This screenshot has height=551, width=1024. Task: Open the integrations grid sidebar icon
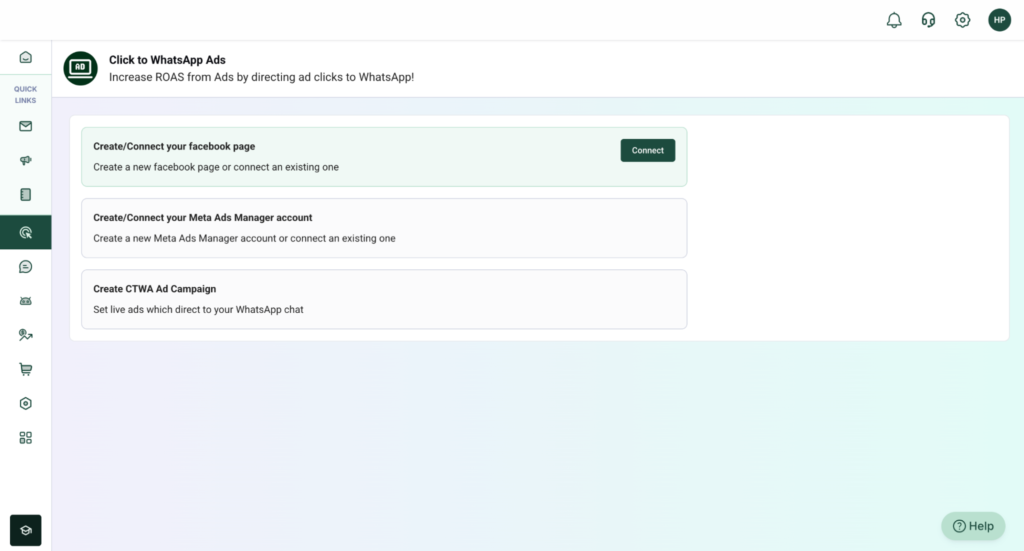tap(25, 437)
